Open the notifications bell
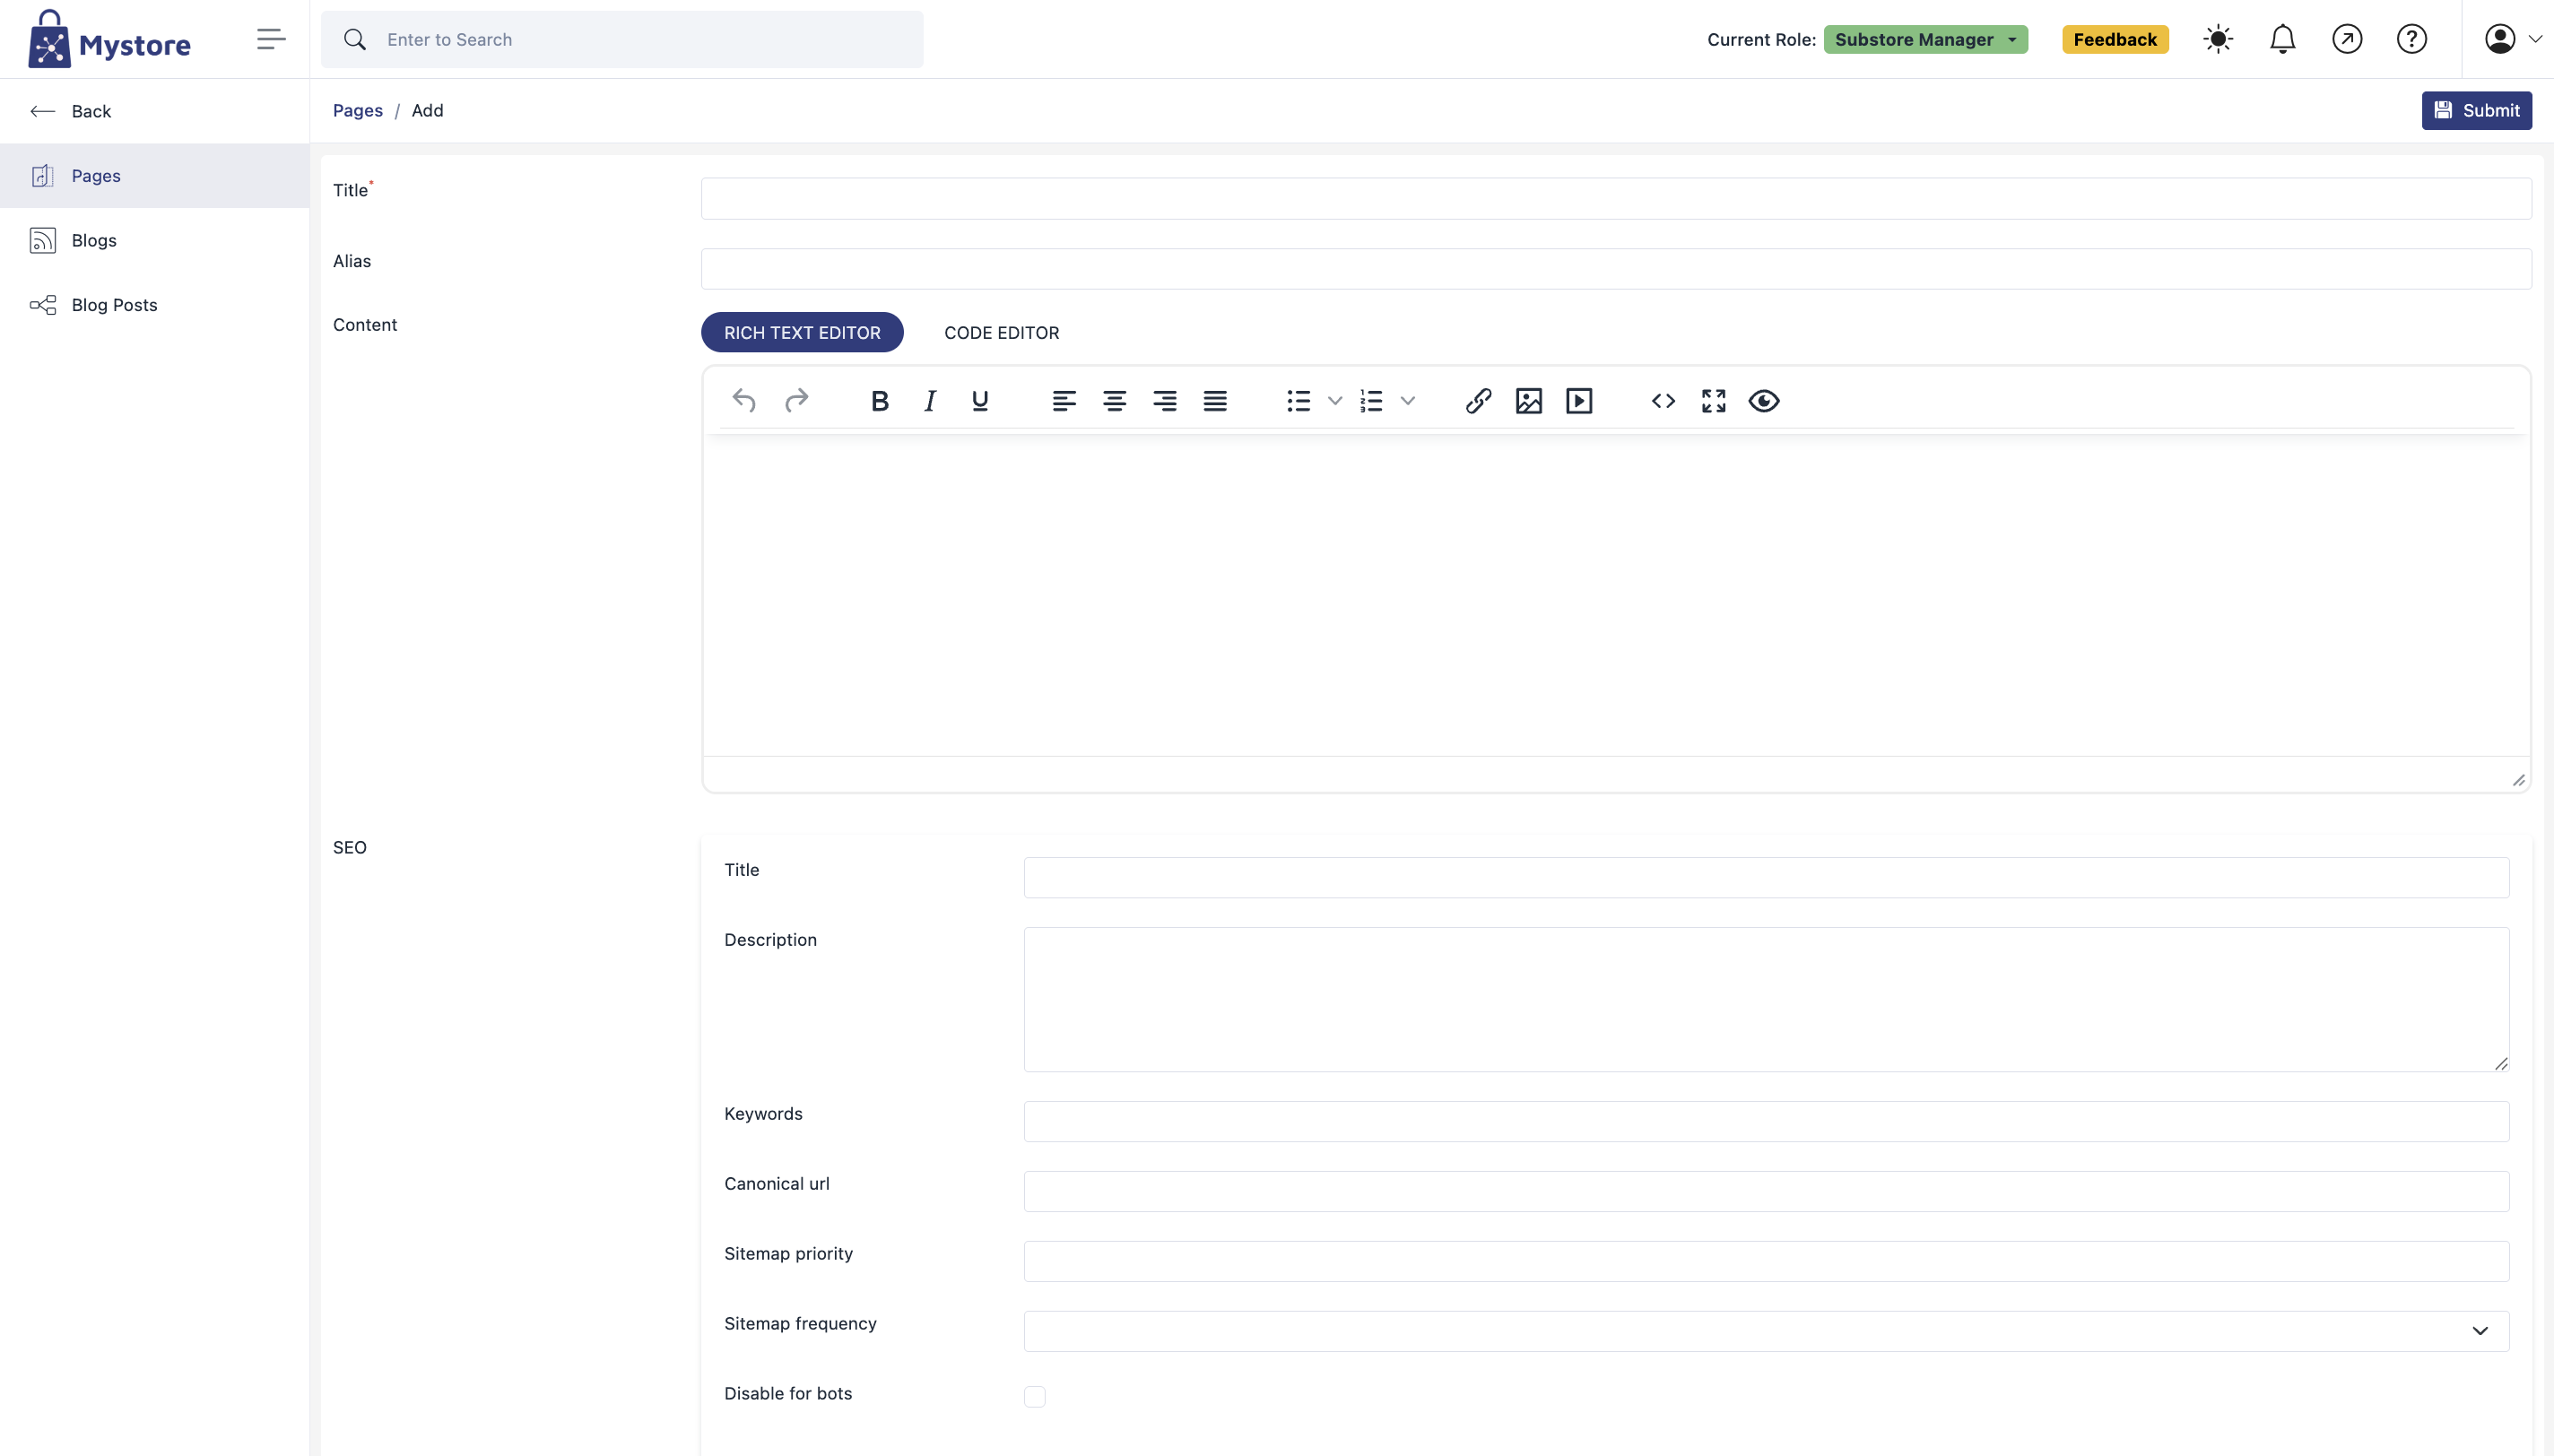Screen dimensions: 2554x1456 pyautogui.click(x=2282, y=39)
